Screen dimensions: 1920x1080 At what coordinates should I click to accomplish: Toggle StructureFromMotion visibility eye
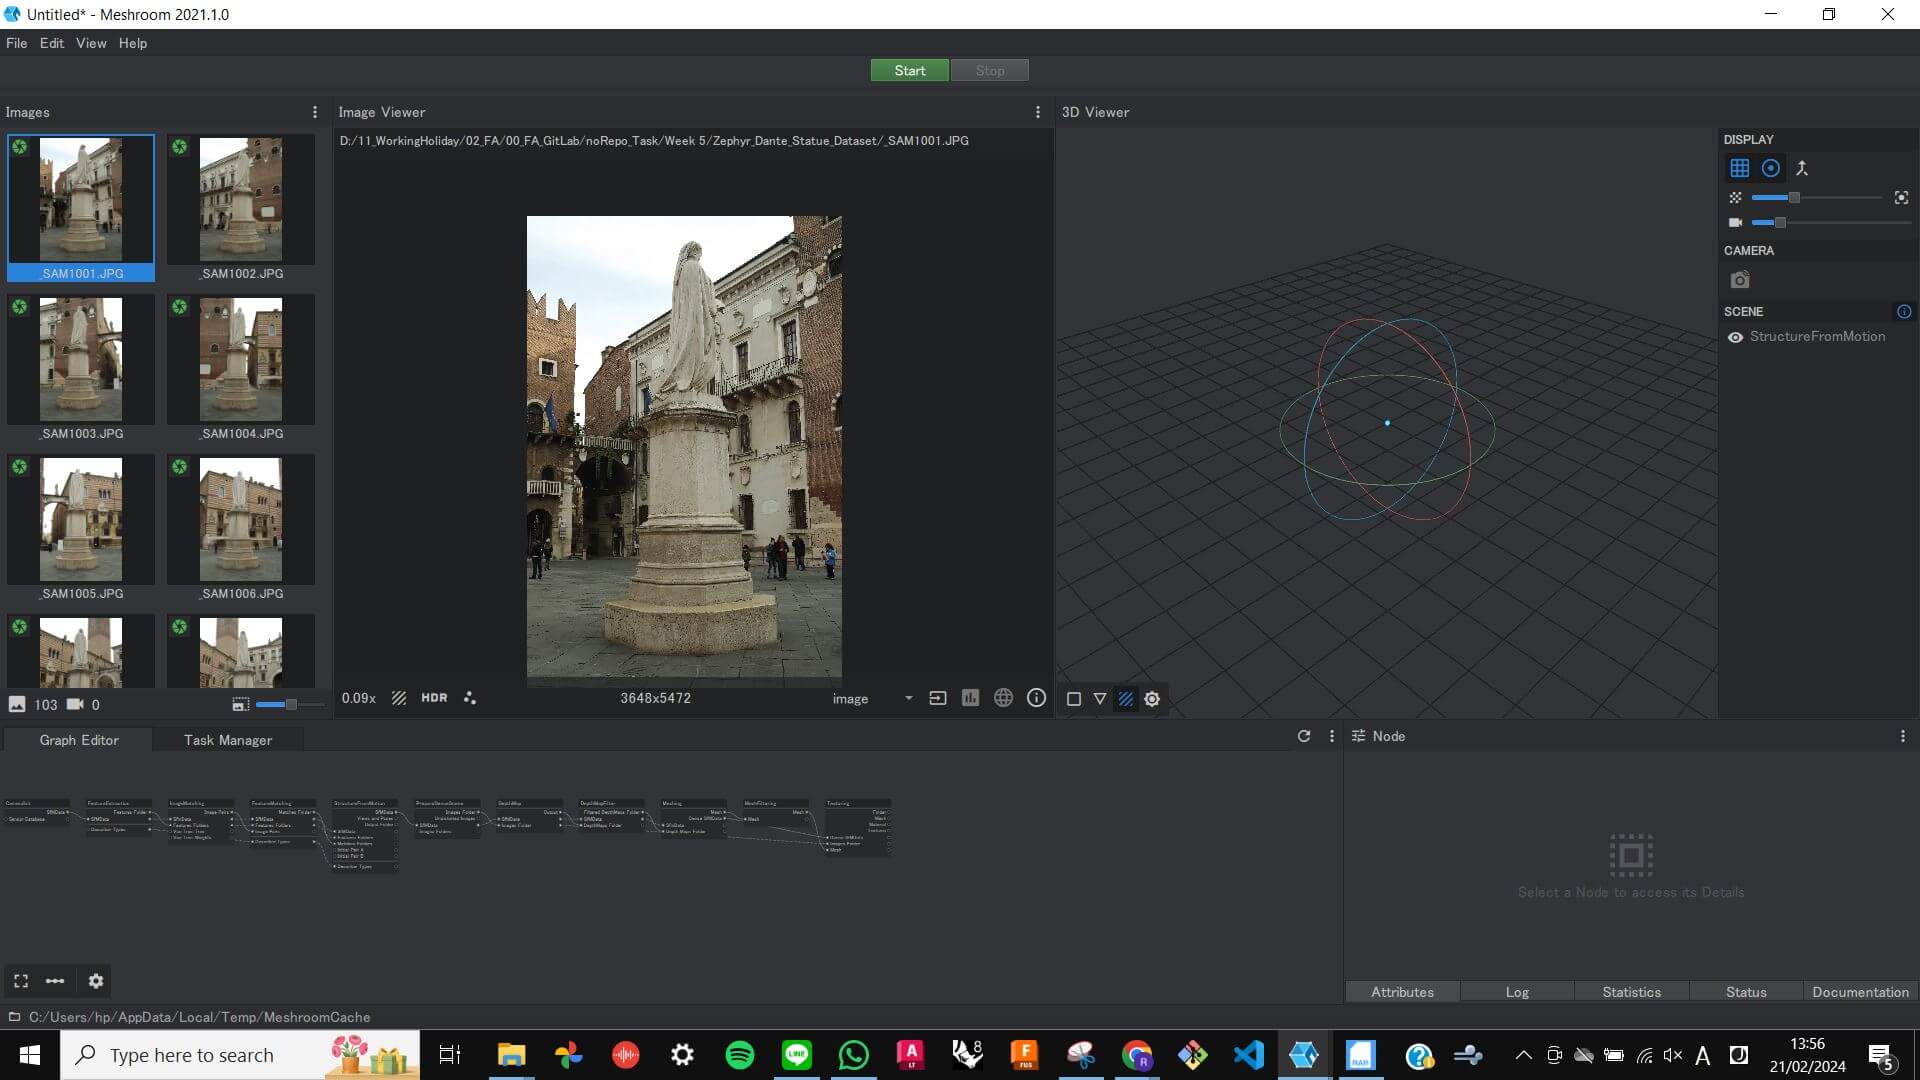tap(1735, 337)
